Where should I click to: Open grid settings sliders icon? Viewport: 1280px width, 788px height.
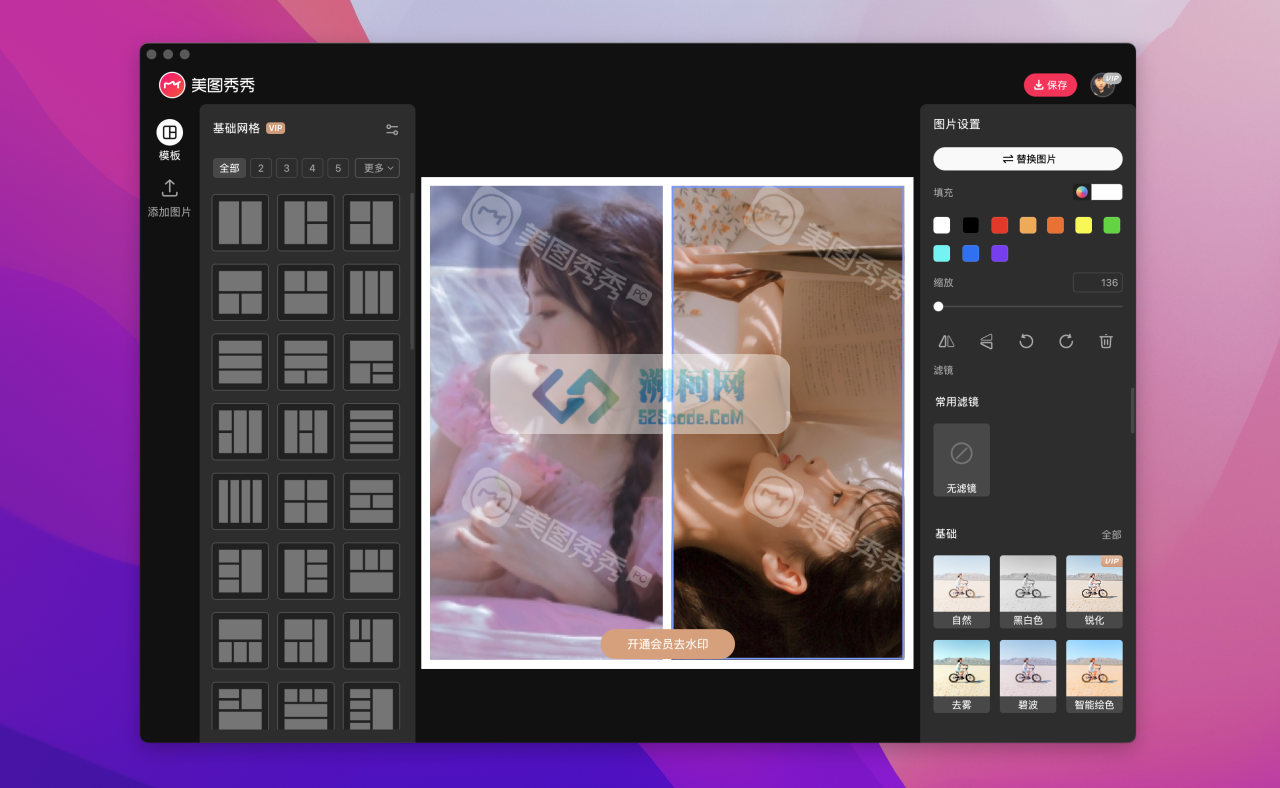pos(392,129)
